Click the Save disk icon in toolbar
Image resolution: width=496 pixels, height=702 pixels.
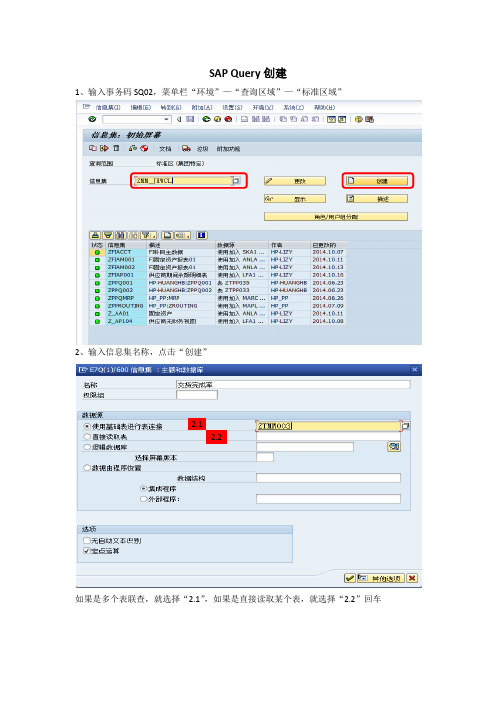(x=190, y=119)
